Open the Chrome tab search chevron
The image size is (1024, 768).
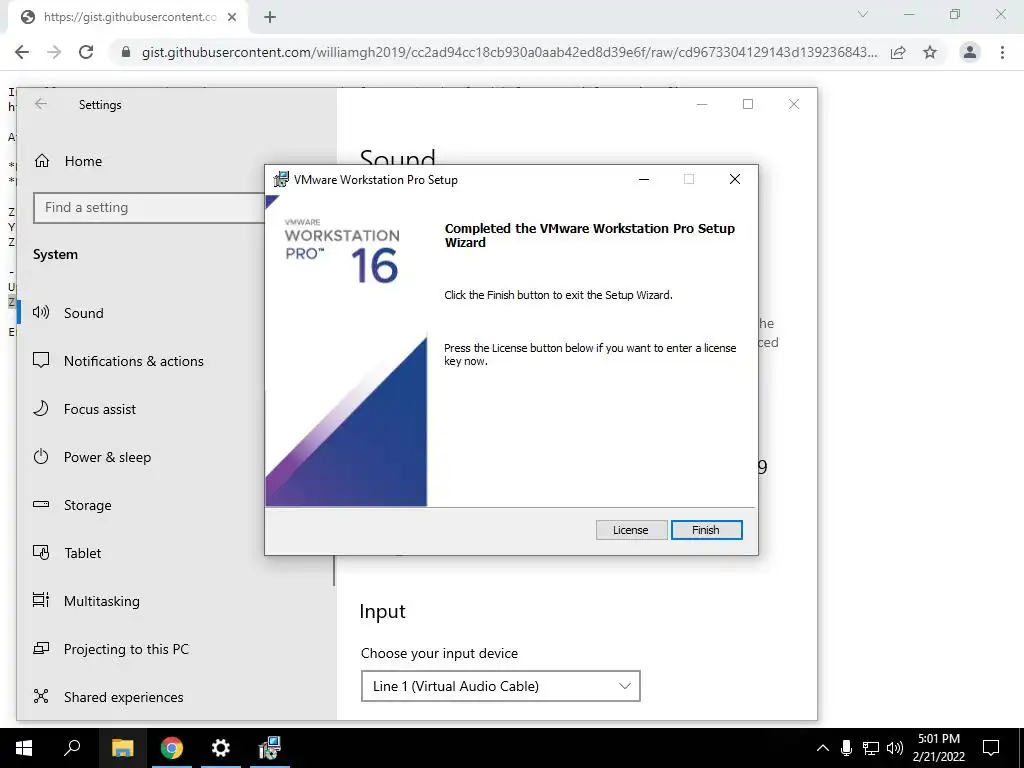863,14
